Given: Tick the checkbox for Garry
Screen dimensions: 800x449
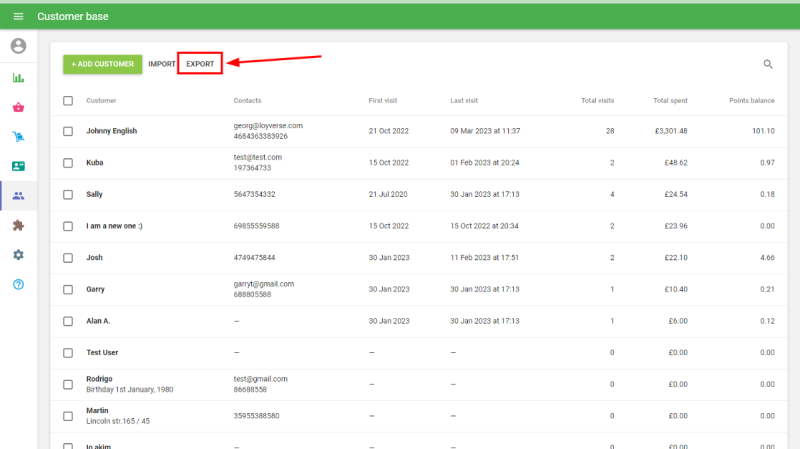Looking at the screenshot, I should point(68,289).
